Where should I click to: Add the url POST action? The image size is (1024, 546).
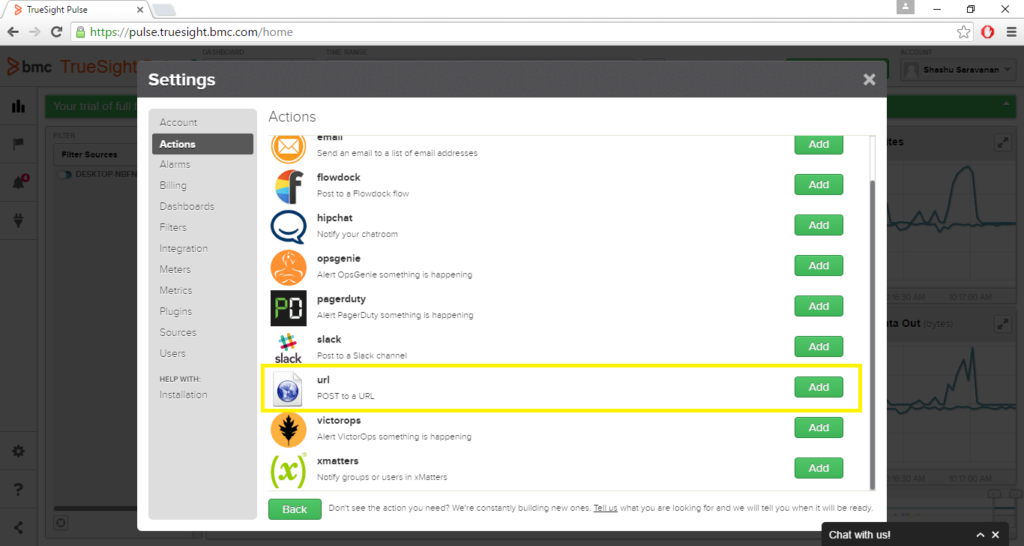(818, 387)
